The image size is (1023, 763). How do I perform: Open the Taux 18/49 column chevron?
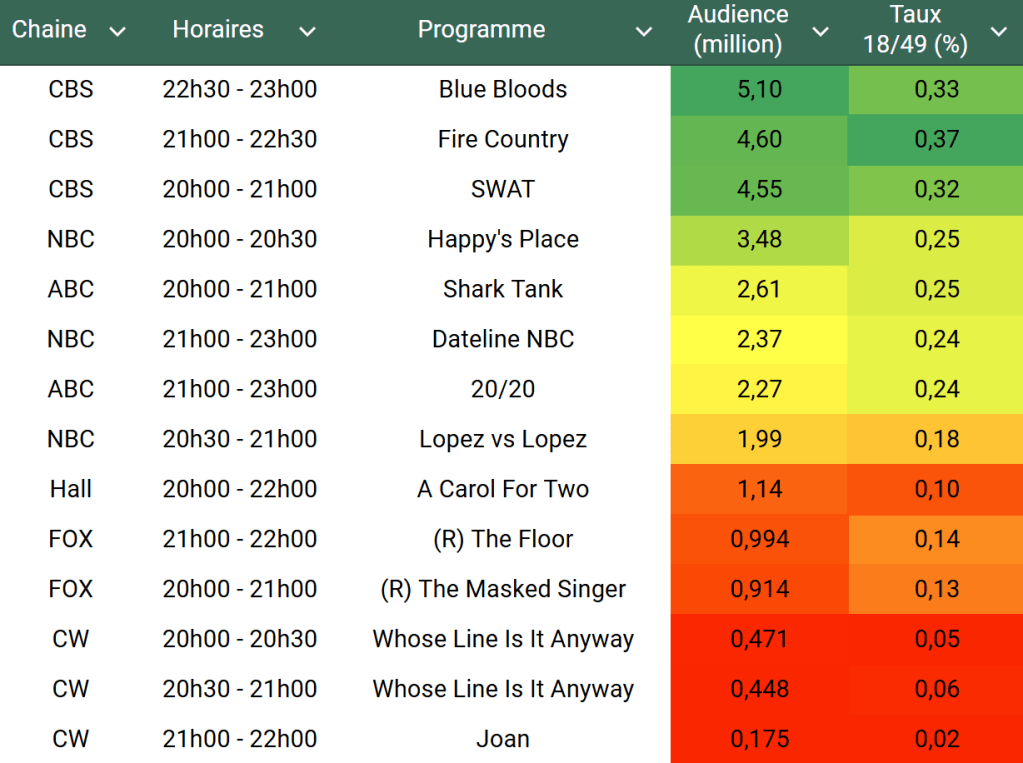pyautogui.click(x=998, y=31)
